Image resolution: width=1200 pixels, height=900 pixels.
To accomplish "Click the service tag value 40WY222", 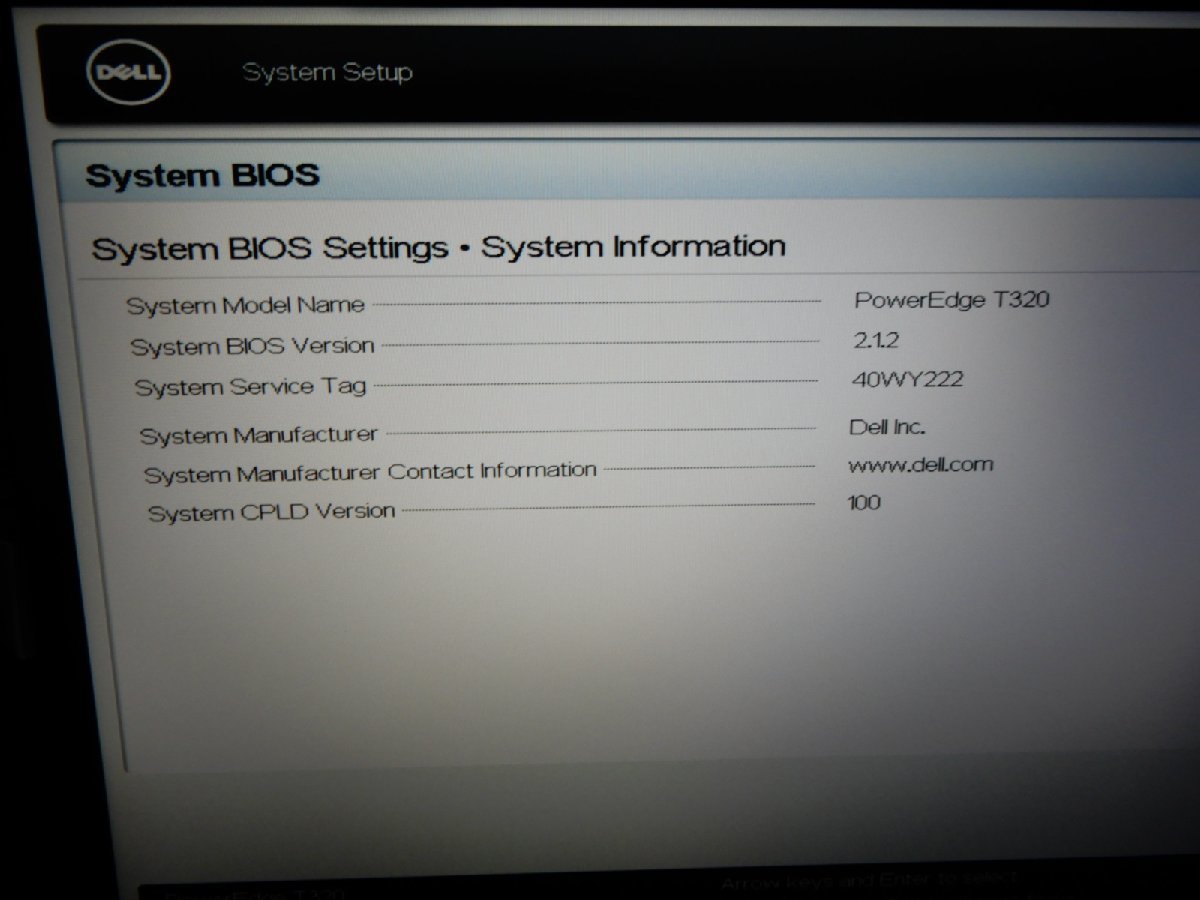I will coord(907,379).
